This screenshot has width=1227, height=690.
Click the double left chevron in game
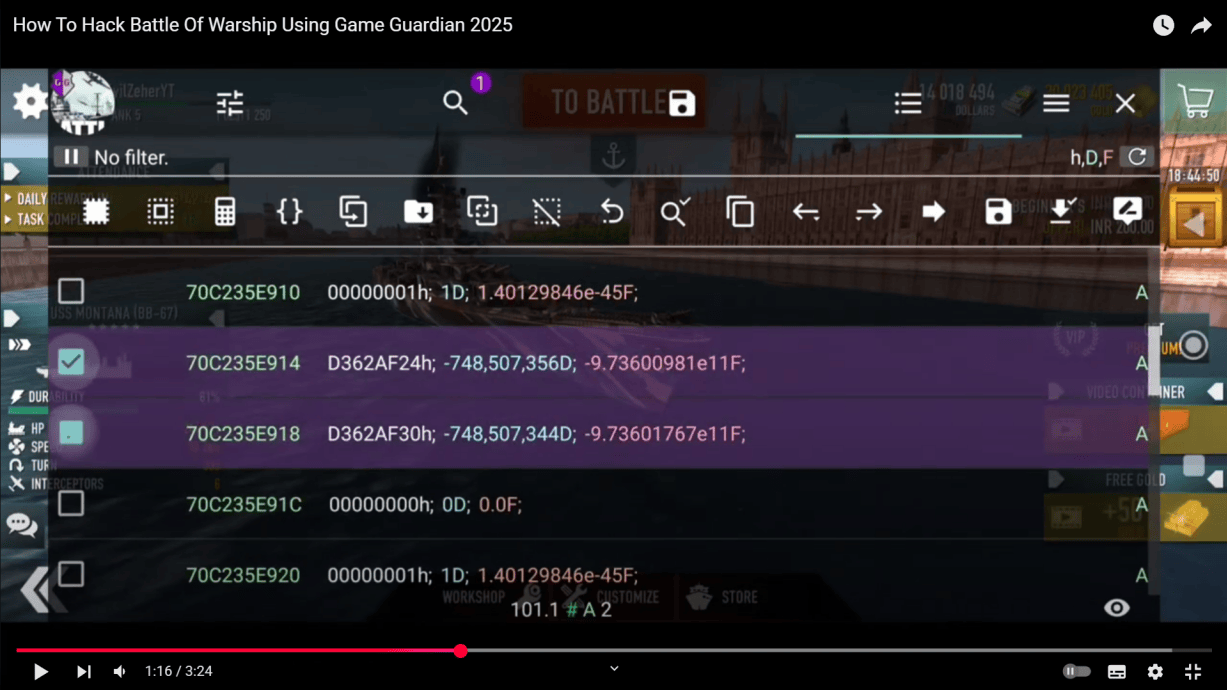[35, 591]
